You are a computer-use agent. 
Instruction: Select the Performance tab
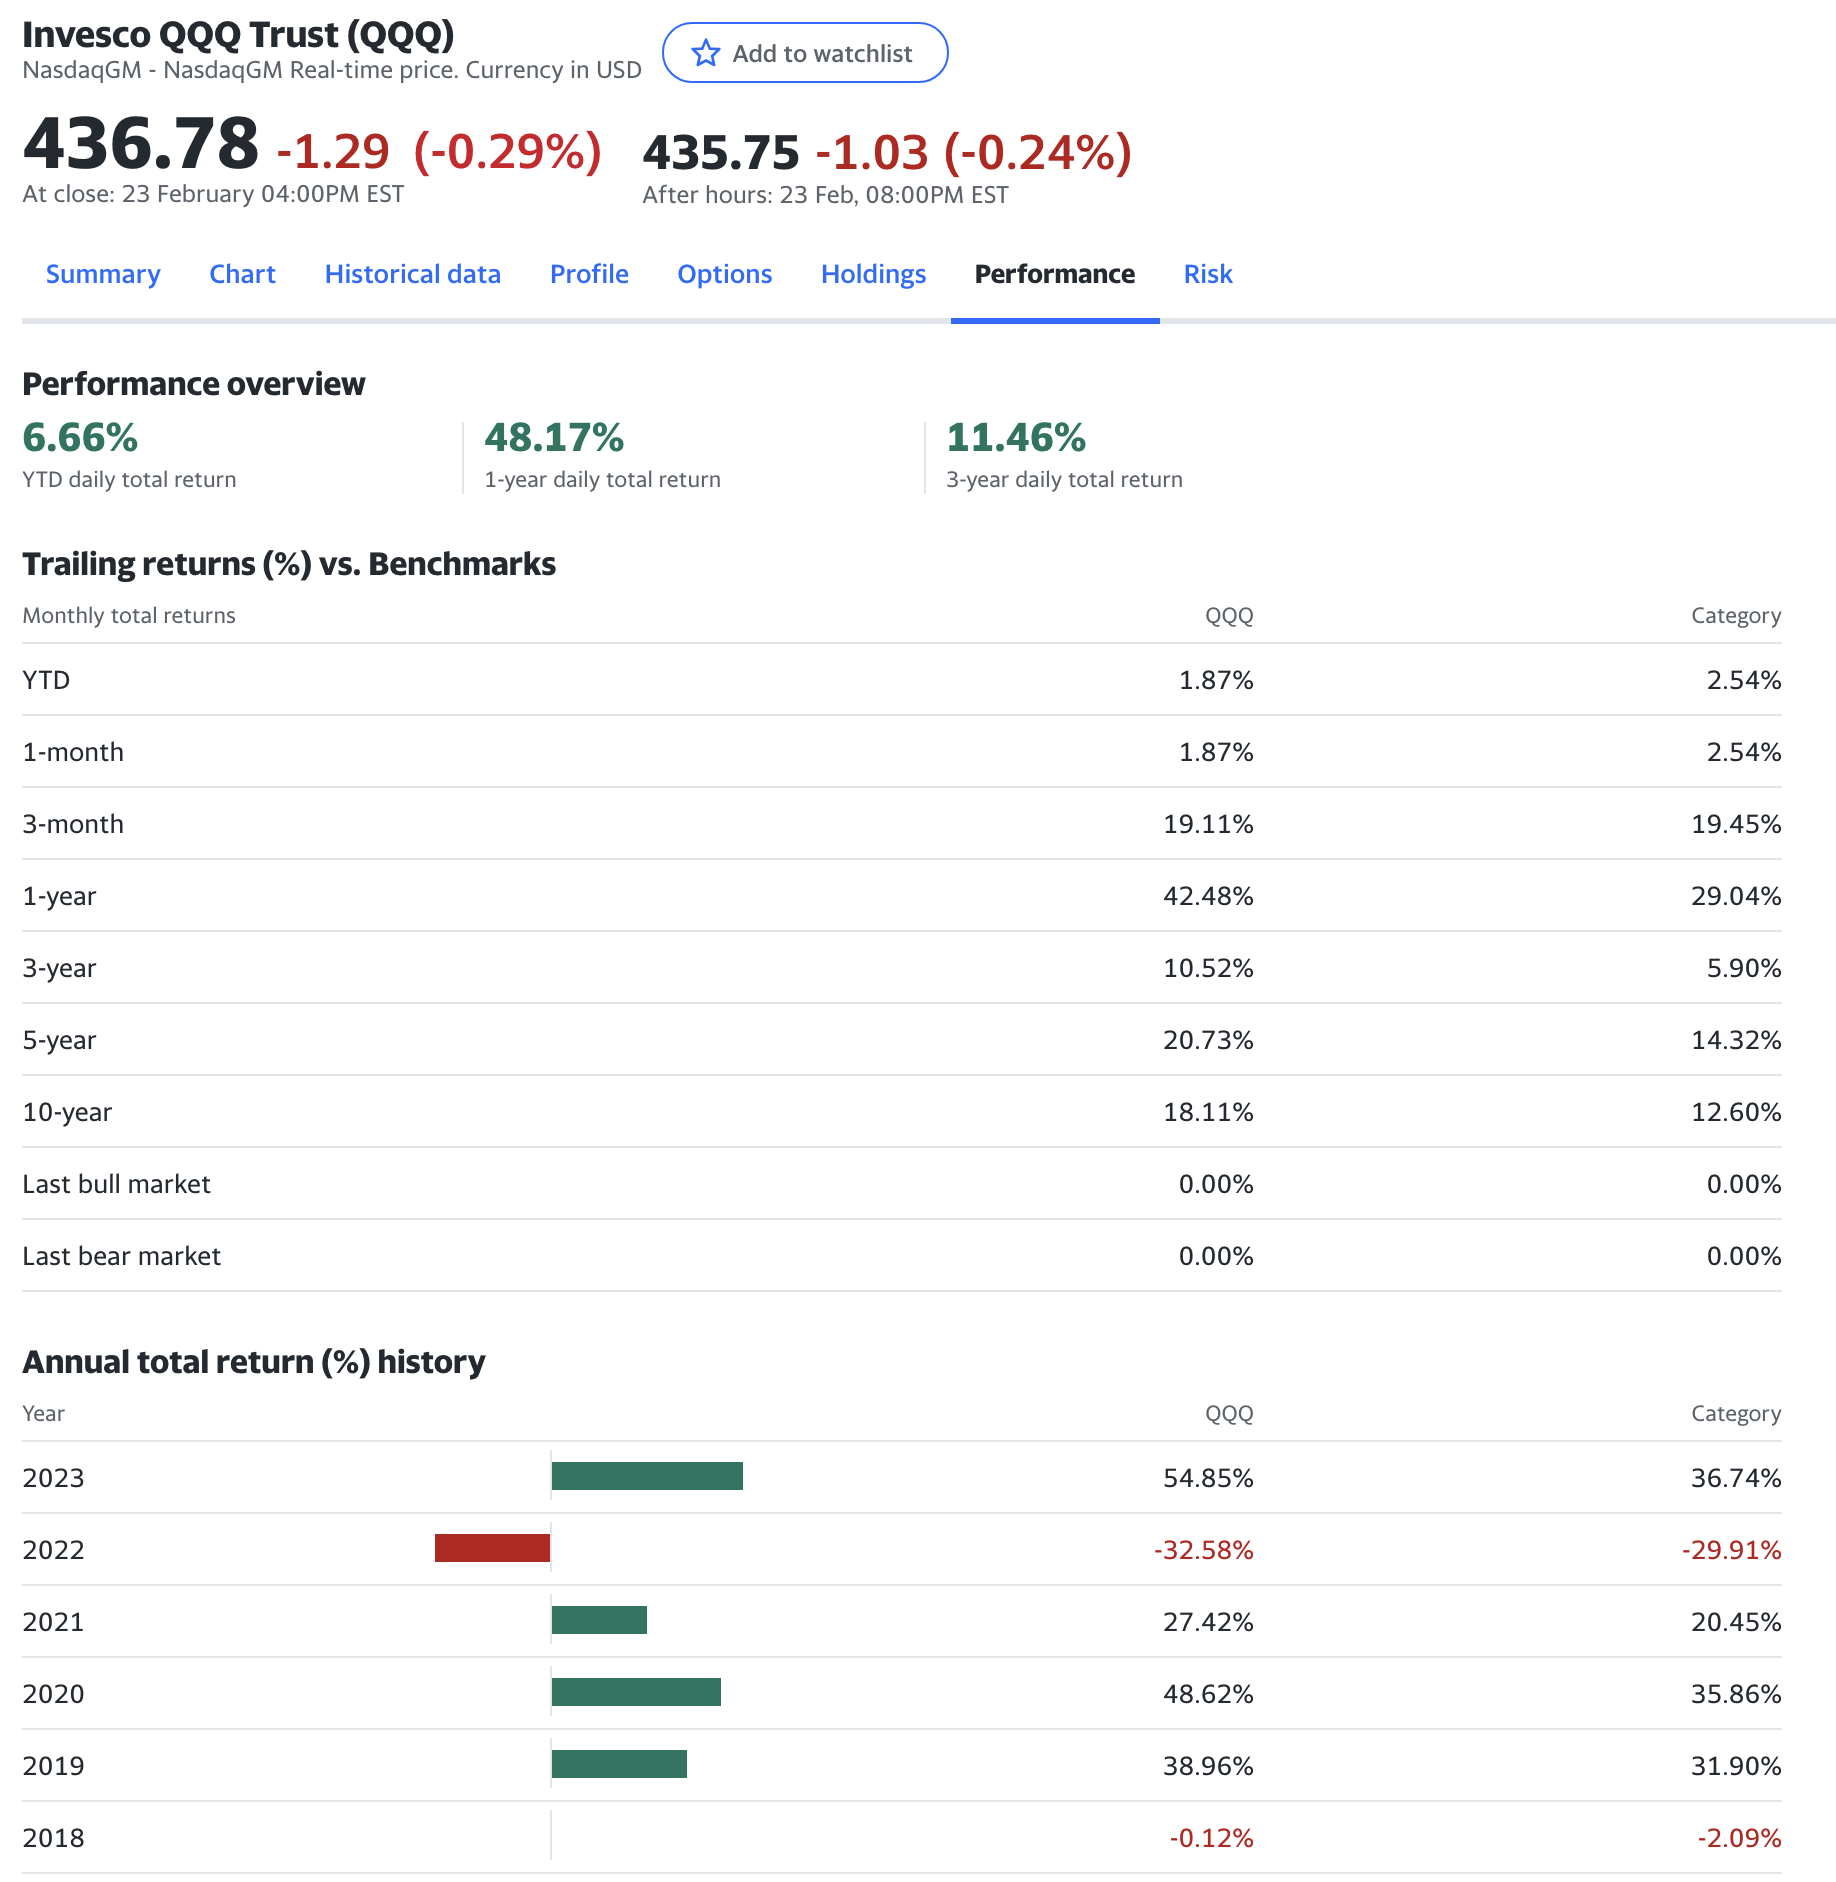coord(1055,274)
